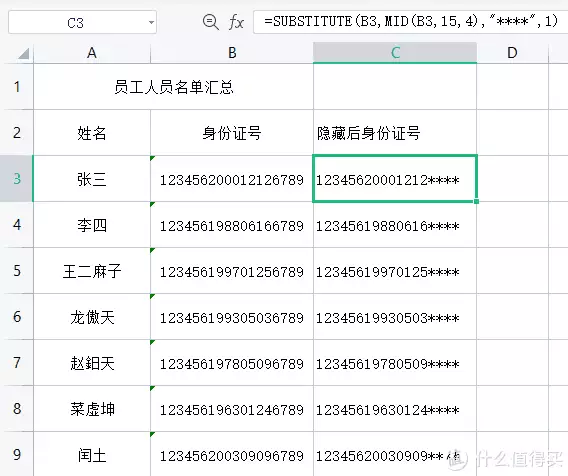Click merged title cell 员工人员名单汇总

(x=174, y=87)
